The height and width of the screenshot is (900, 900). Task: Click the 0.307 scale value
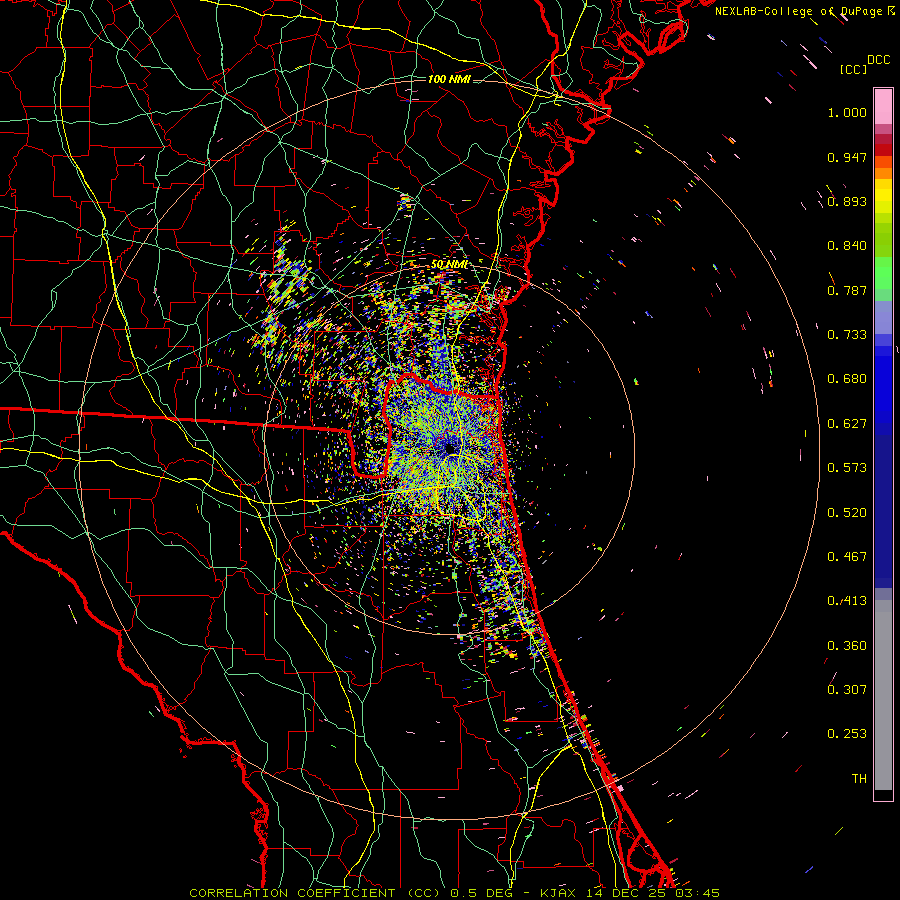point(847,690)
